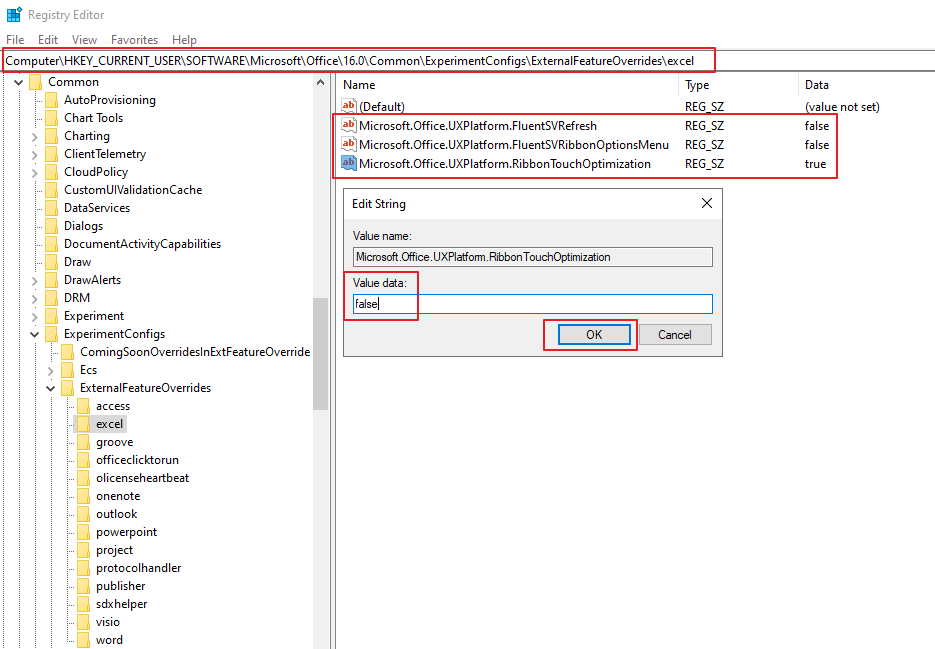
Task: Click the project folder icon
Action: [x=83, y=550]
